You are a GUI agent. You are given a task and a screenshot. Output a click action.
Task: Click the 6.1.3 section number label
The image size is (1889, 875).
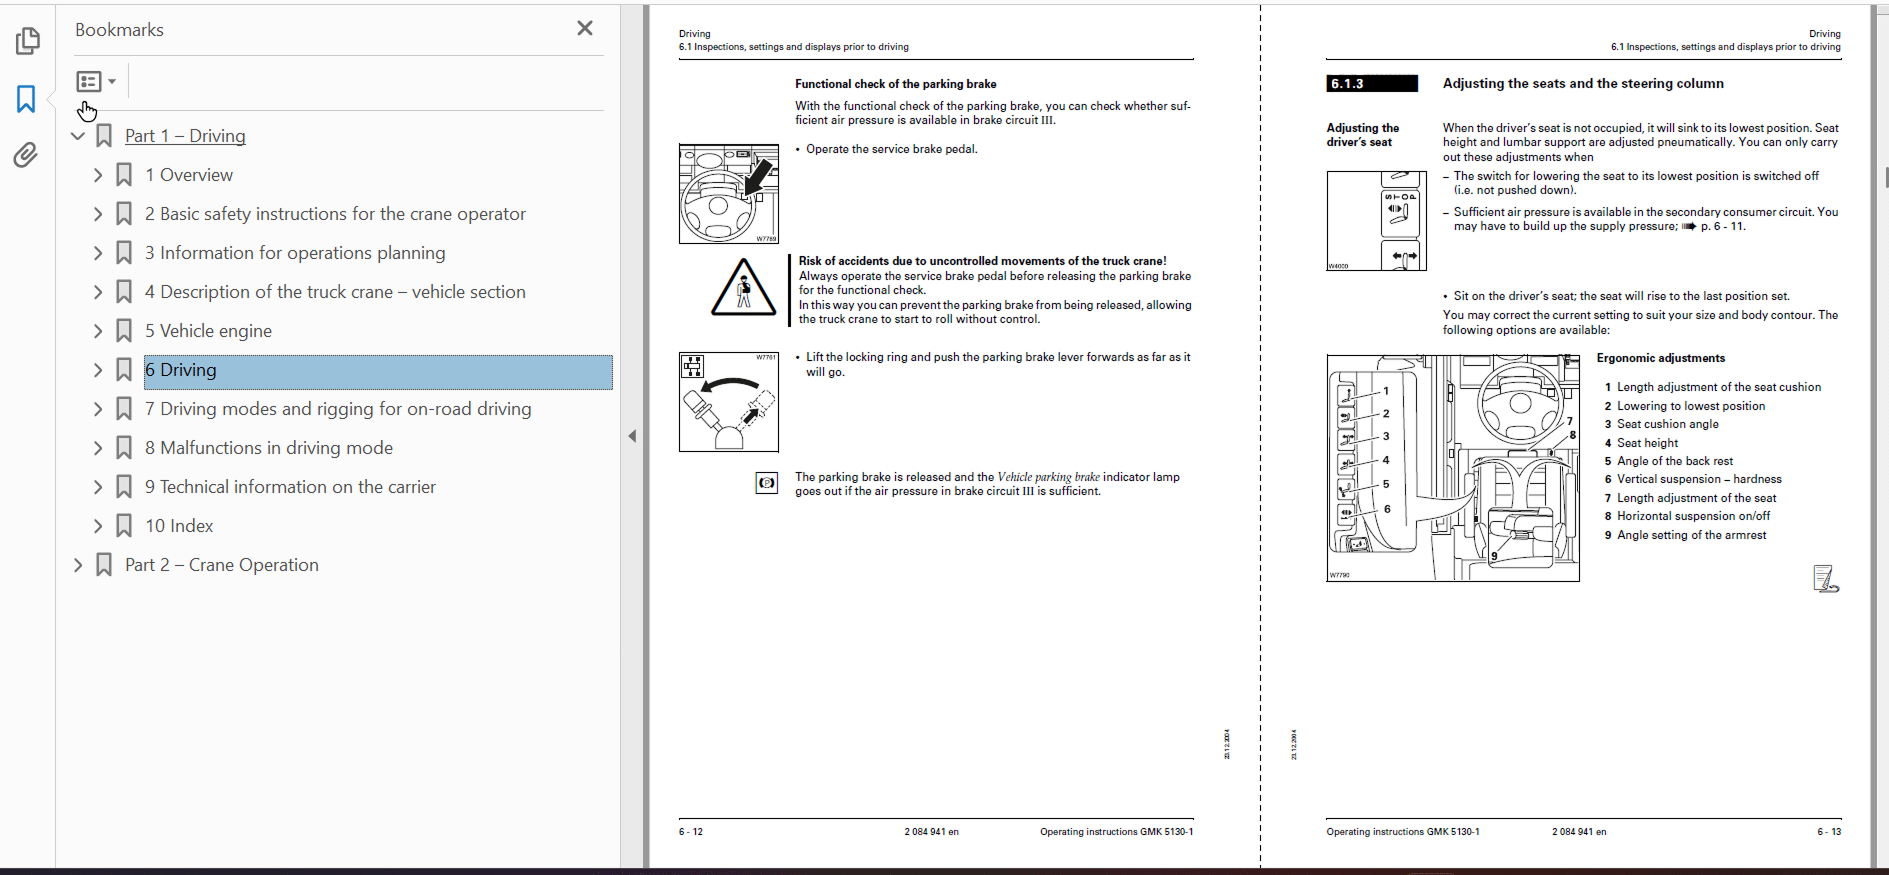[1372, 84]
